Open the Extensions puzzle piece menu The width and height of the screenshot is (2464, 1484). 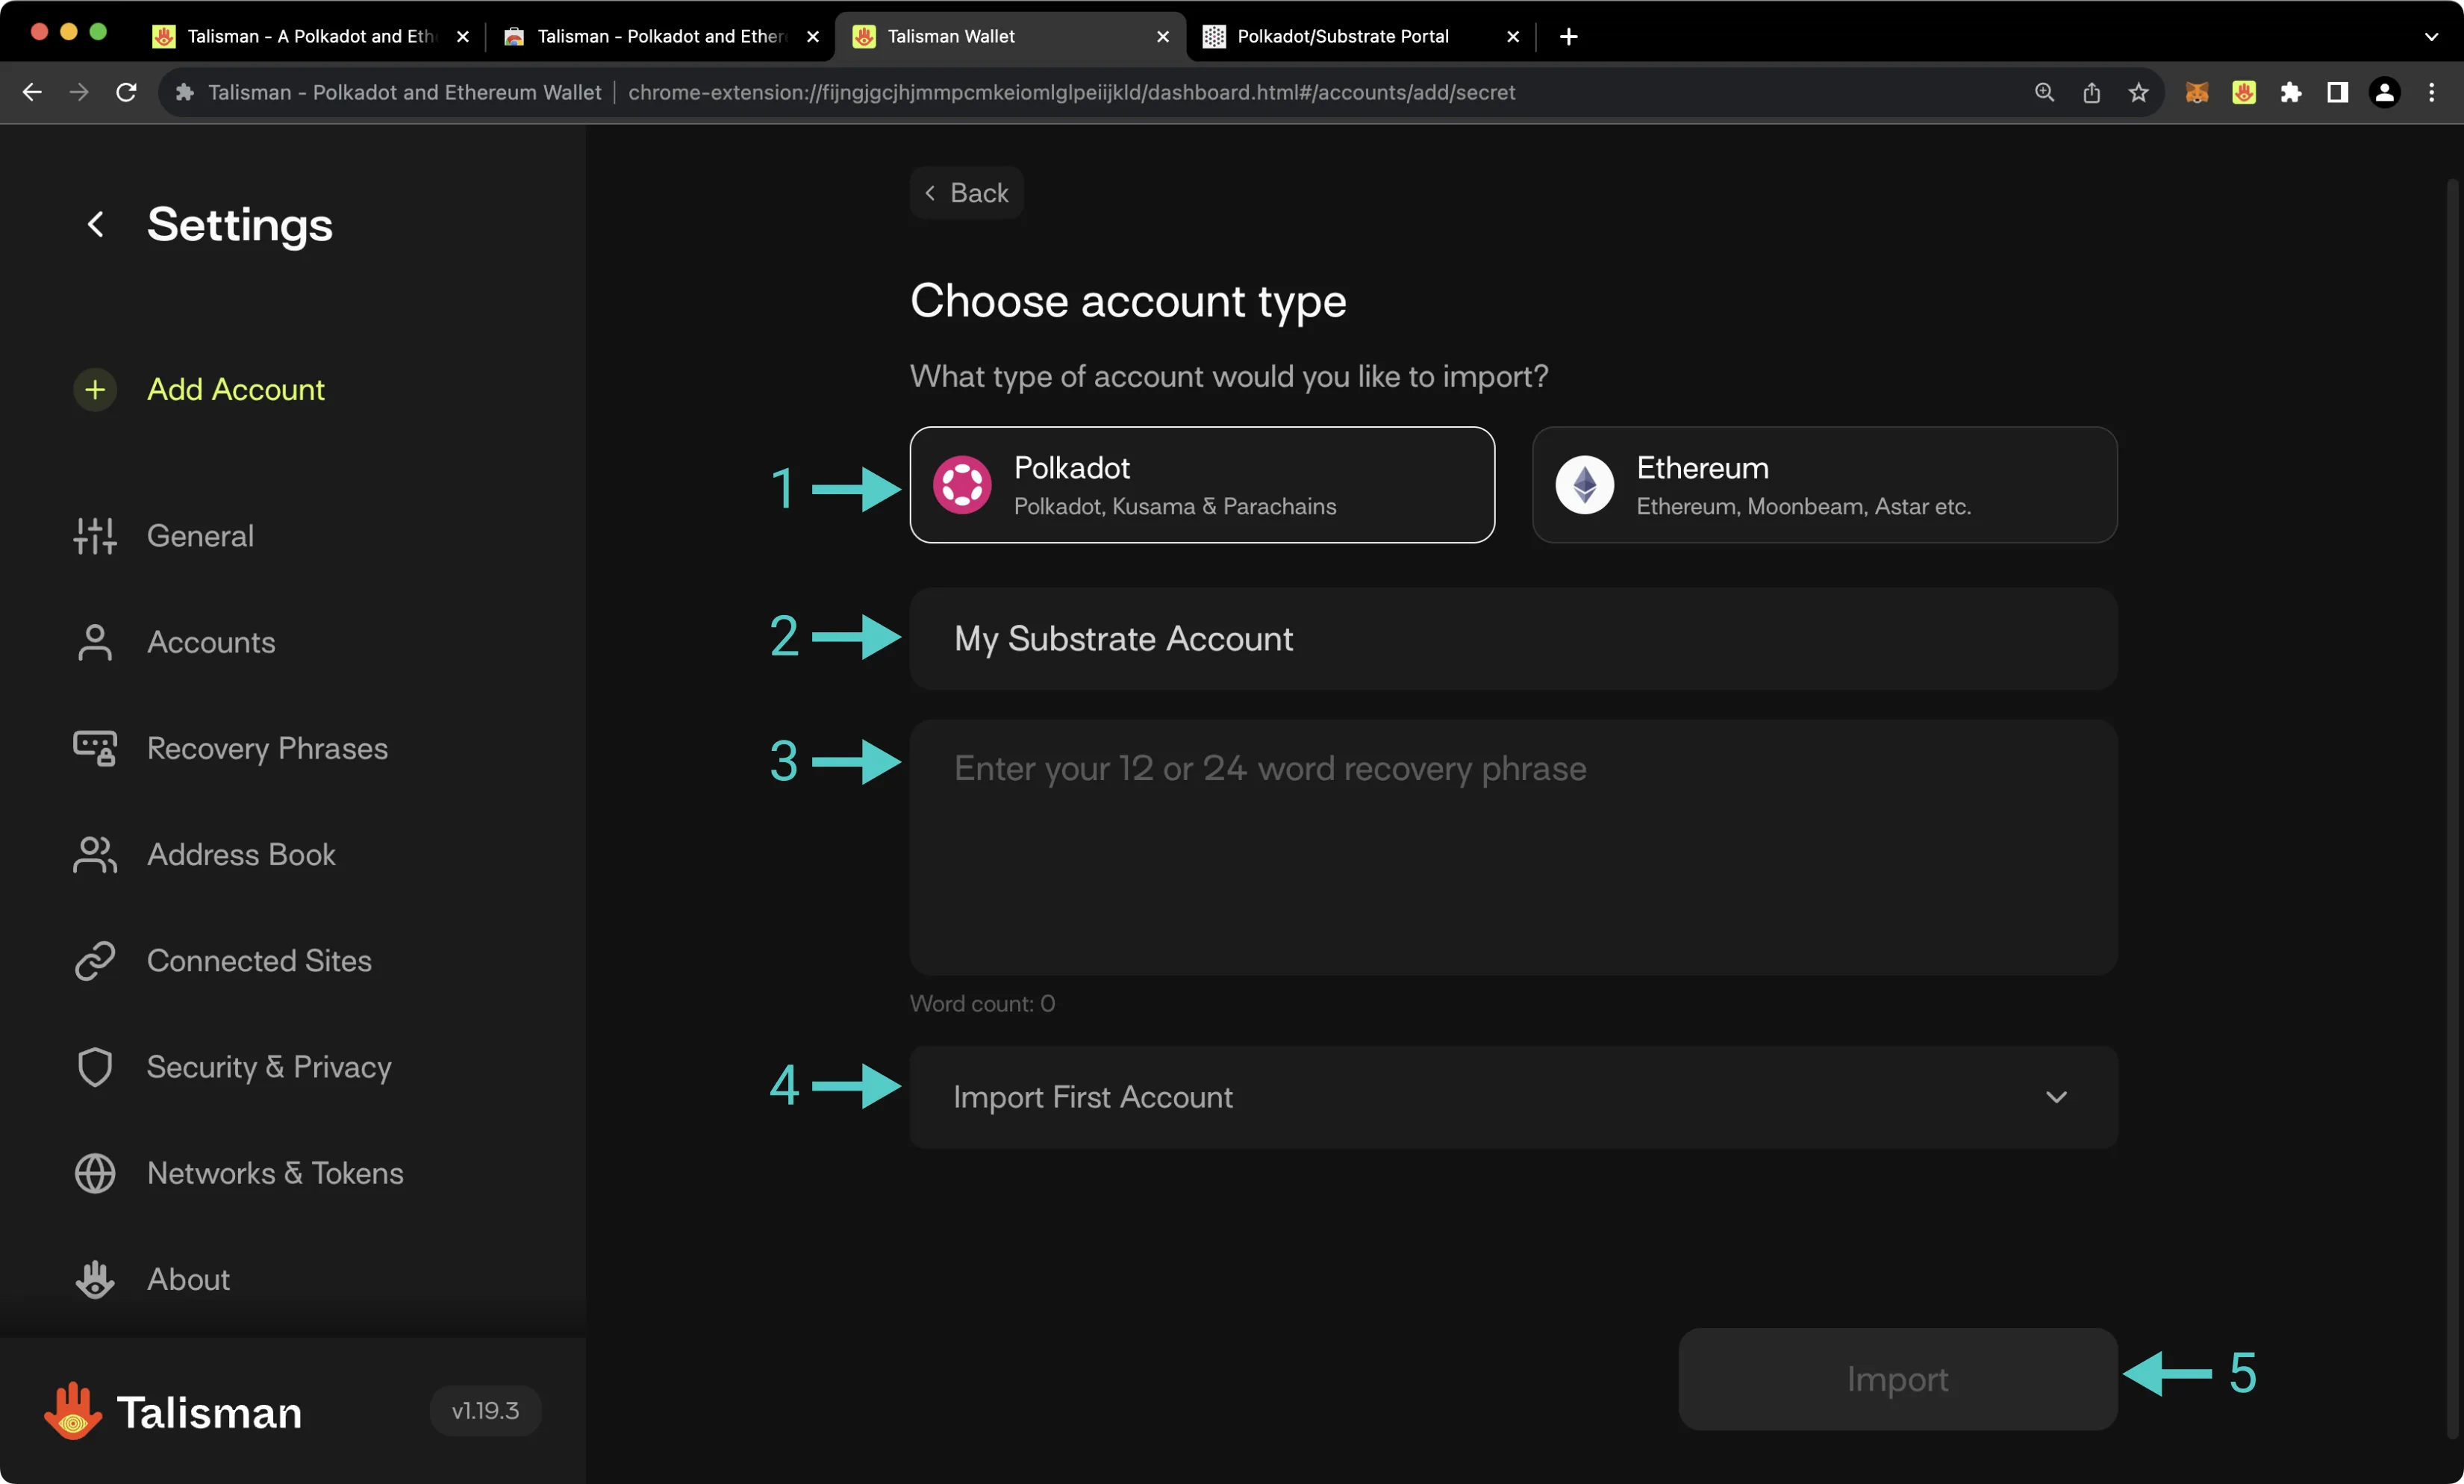click(2291, 92)
